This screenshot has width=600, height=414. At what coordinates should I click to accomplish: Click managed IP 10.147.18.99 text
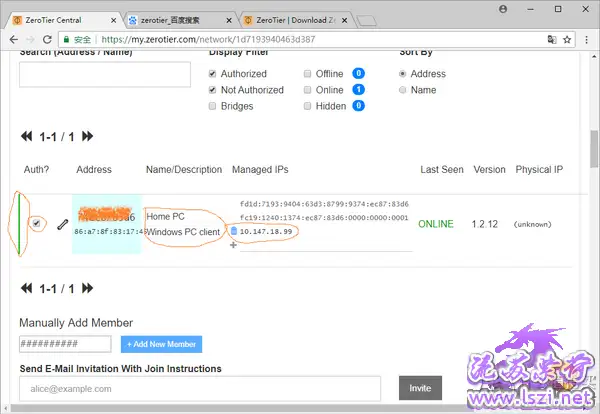tap(266, 231)
